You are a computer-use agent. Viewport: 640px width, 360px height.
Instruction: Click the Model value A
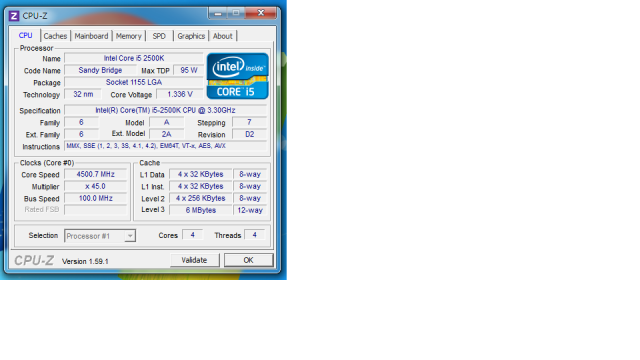[x=167, y=122]
